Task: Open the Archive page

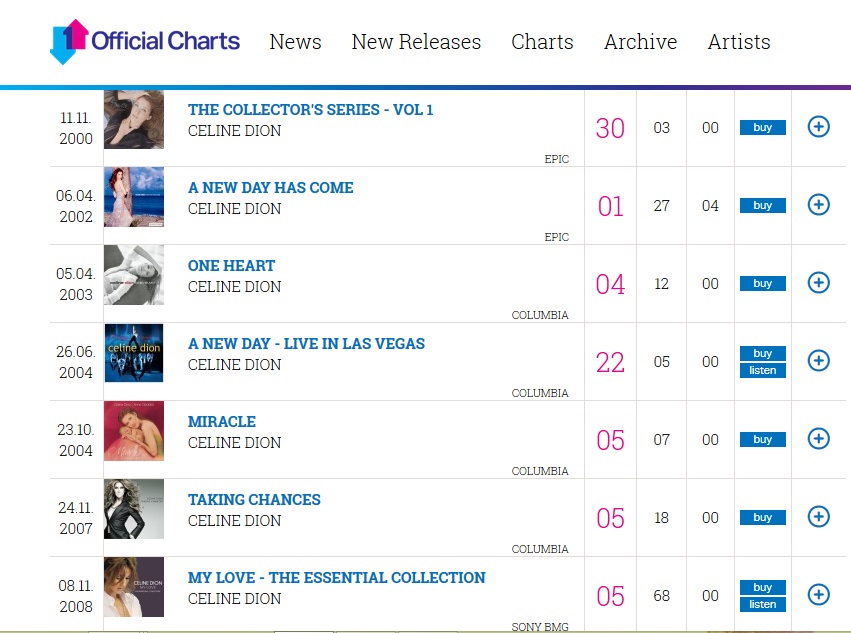Action: pos(640,42)
